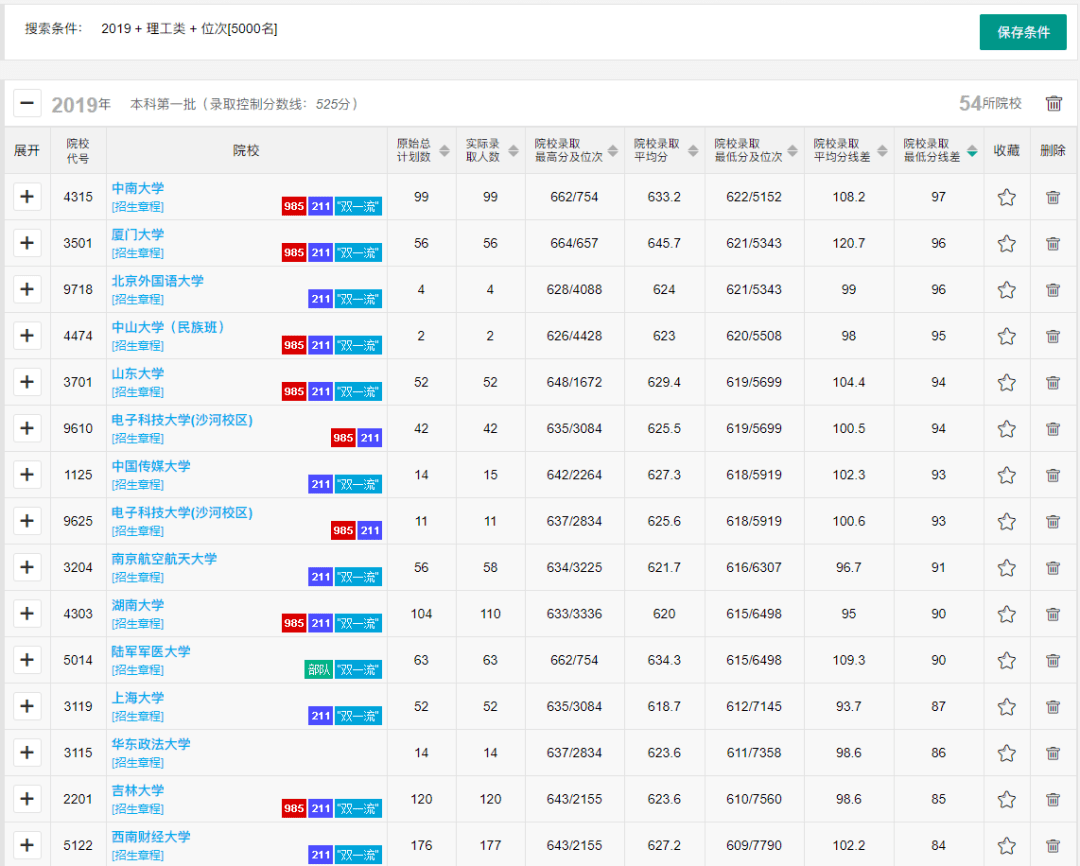Collapse the 2019年 section with the minus button
The image size is (1080, 866).
point(27,104)
